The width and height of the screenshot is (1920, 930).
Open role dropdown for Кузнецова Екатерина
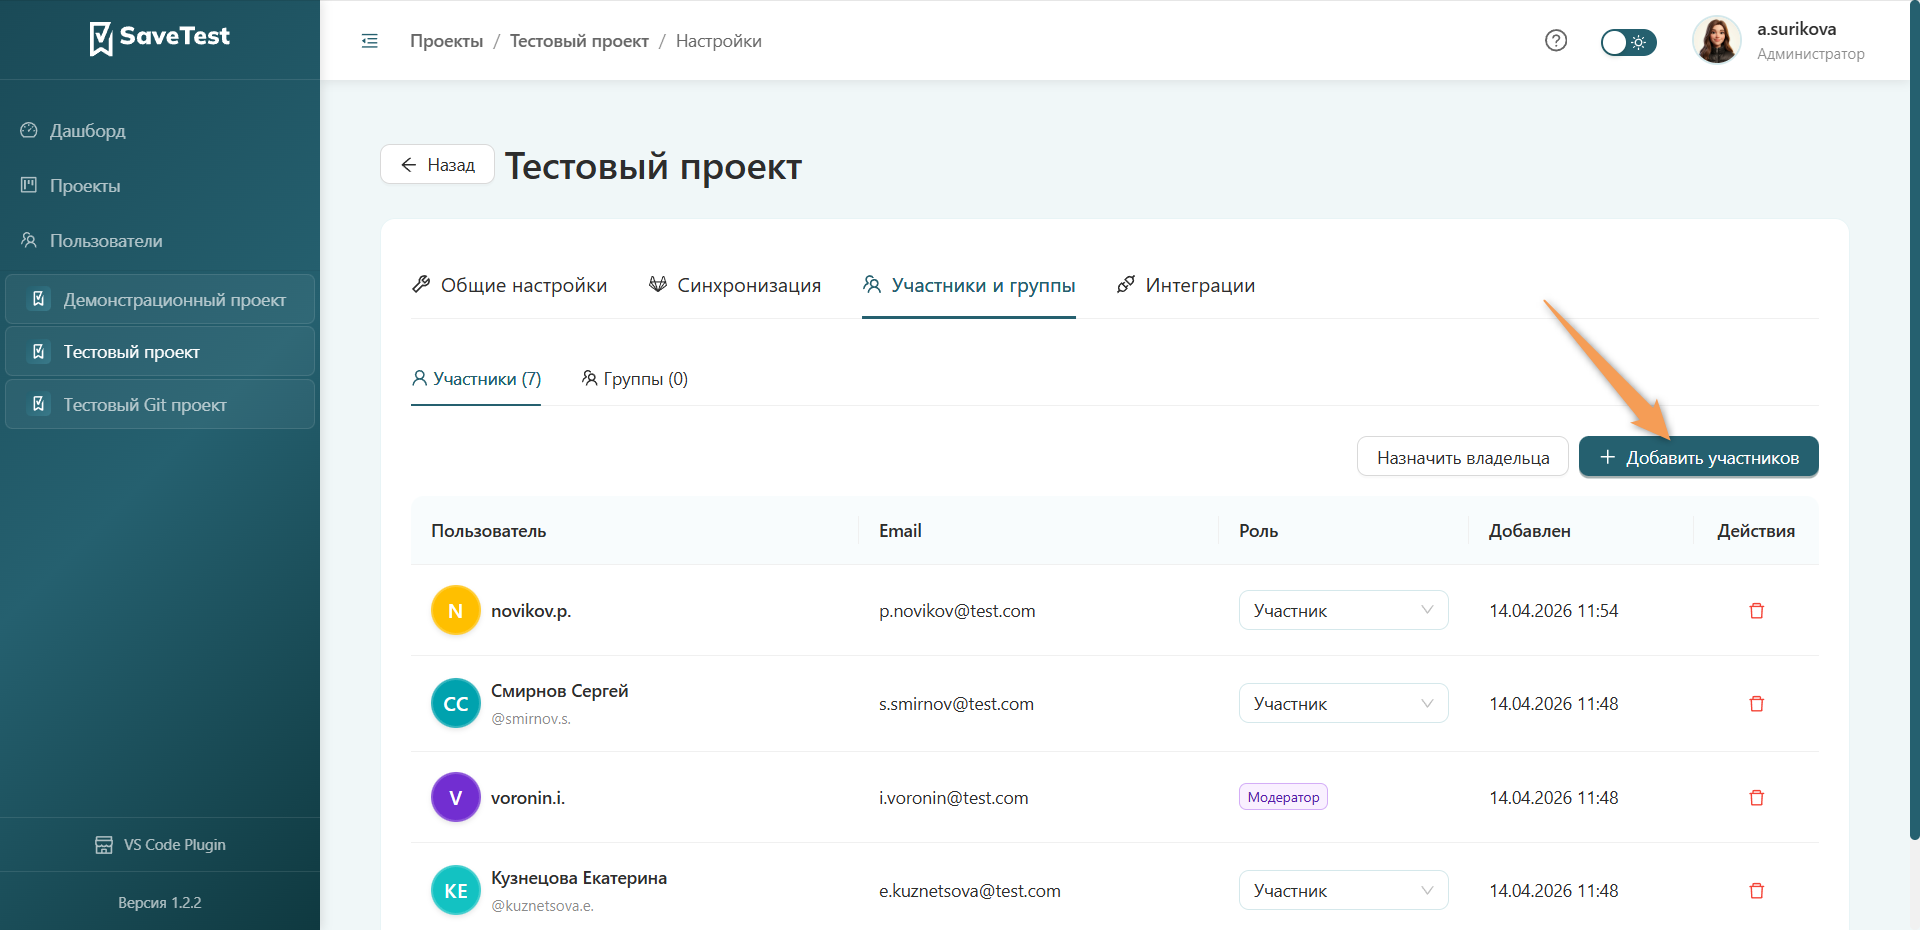1344,891
